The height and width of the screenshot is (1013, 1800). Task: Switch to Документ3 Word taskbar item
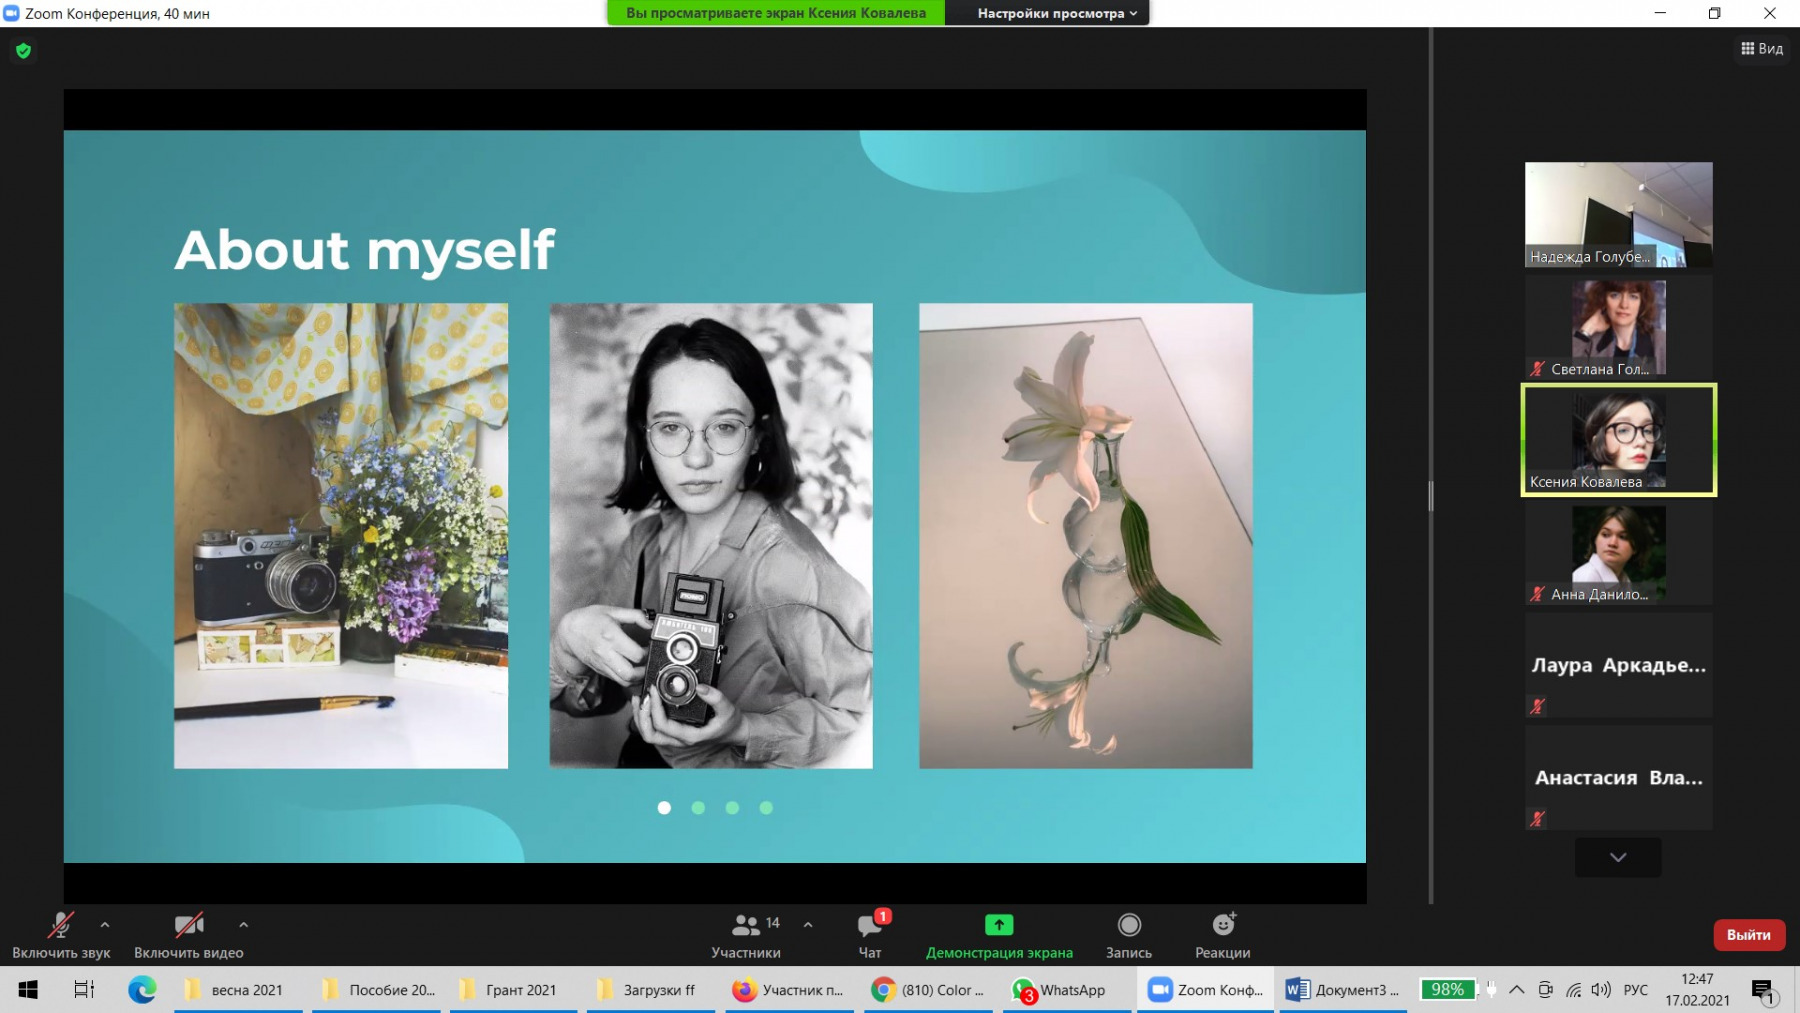tap(1343, 990)
